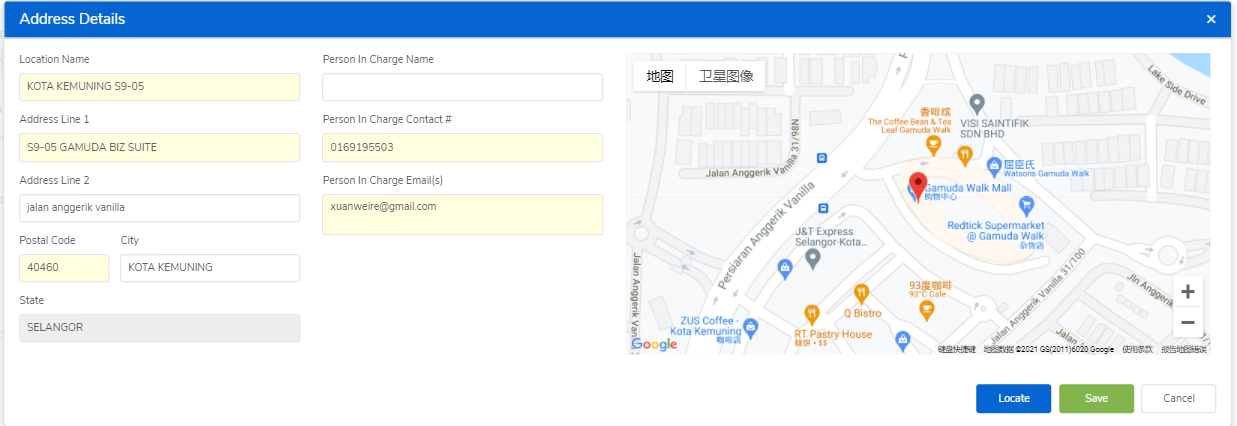
Task: Click the ZUS Coffee shop marker
Action: (751, 327)
